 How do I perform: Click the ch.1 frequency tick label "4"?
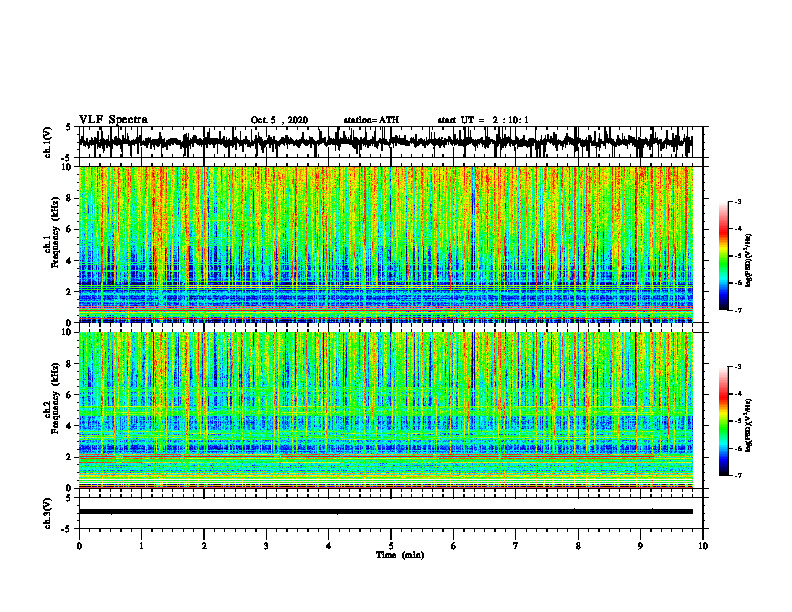[70, 261]
